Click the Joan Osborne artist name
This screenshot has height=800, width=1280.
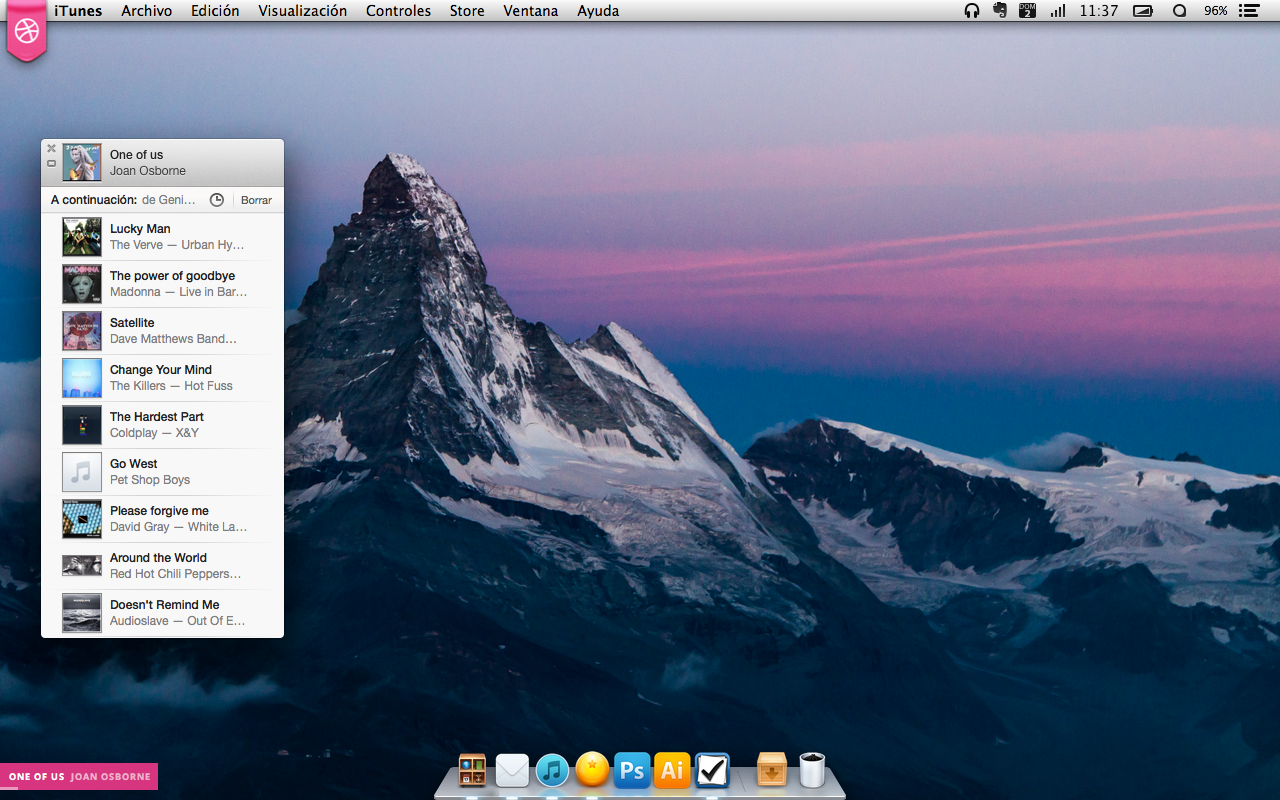tap(148, 171)
